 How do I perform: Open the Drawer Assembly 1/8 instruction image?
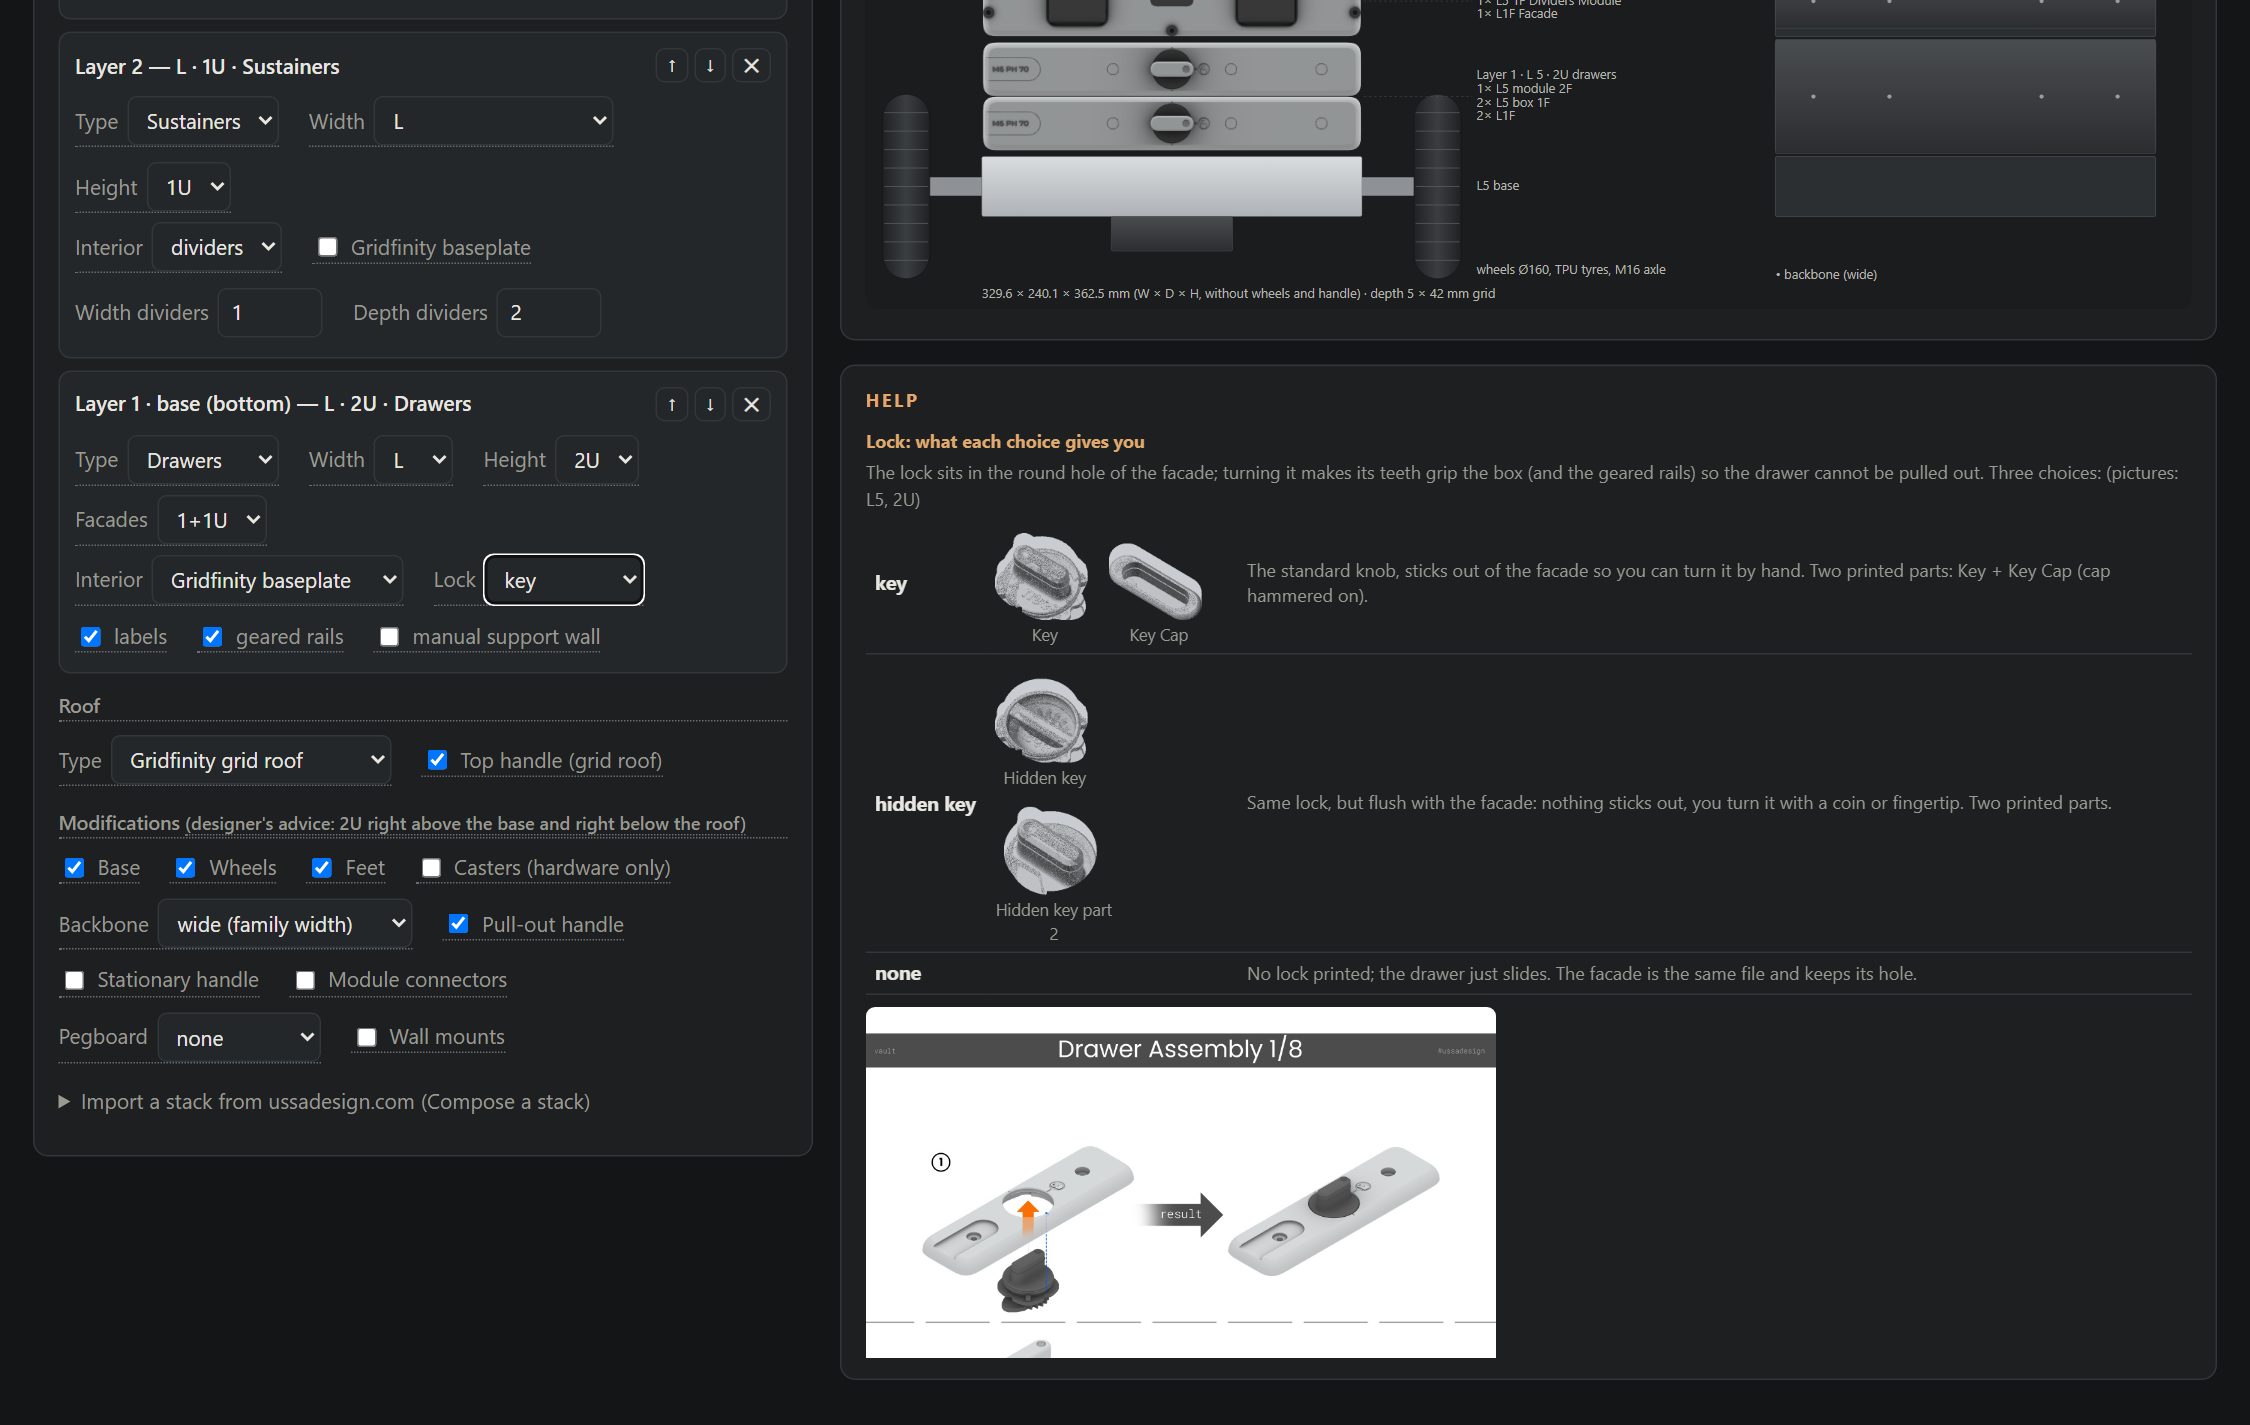tap(1180, 1182)
